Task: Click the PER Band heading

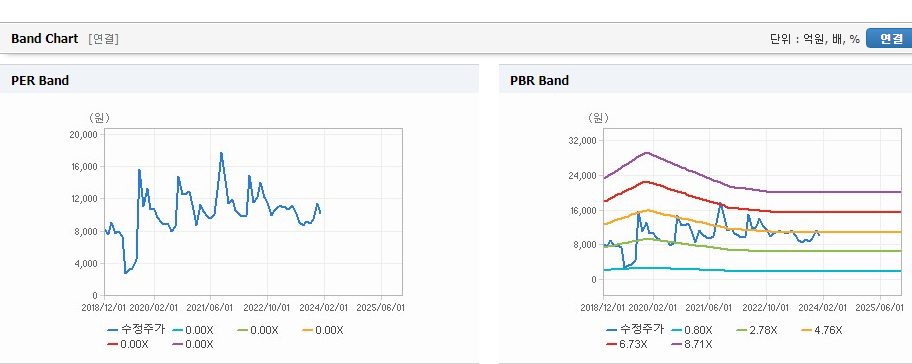Action: click(x=40, y=81)
